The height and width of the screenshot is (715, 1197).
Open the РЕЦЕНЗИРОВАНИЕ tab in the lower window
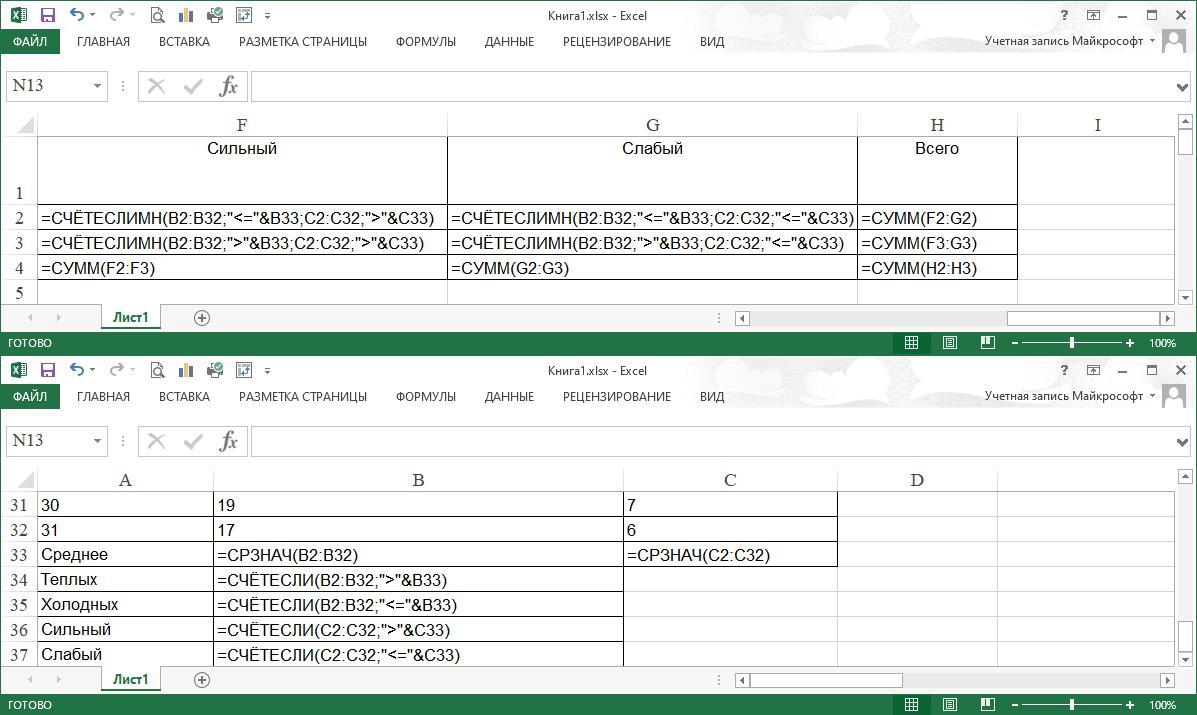pyautogui.click(x=617, y=396)
